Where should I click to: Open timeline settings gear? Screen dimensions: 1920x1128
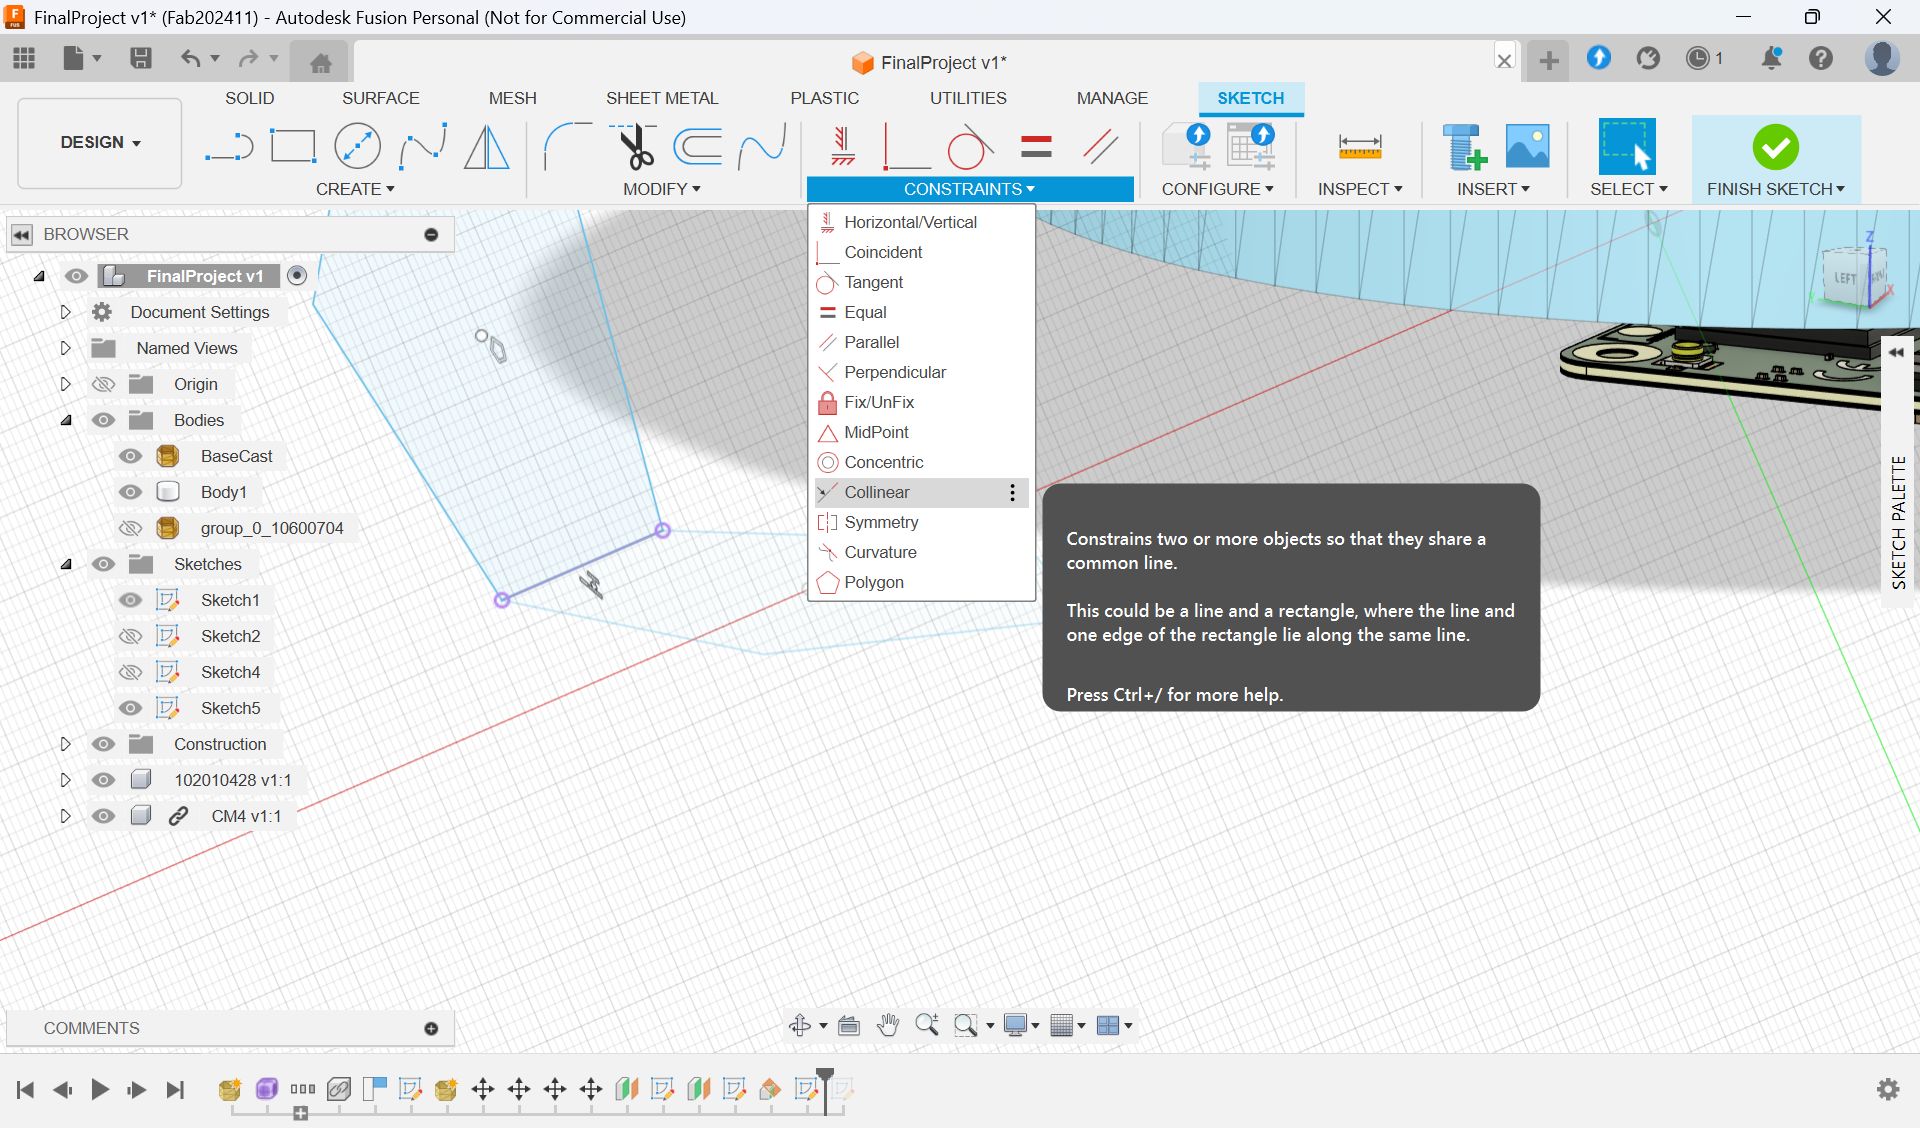pos(1888,1089)
